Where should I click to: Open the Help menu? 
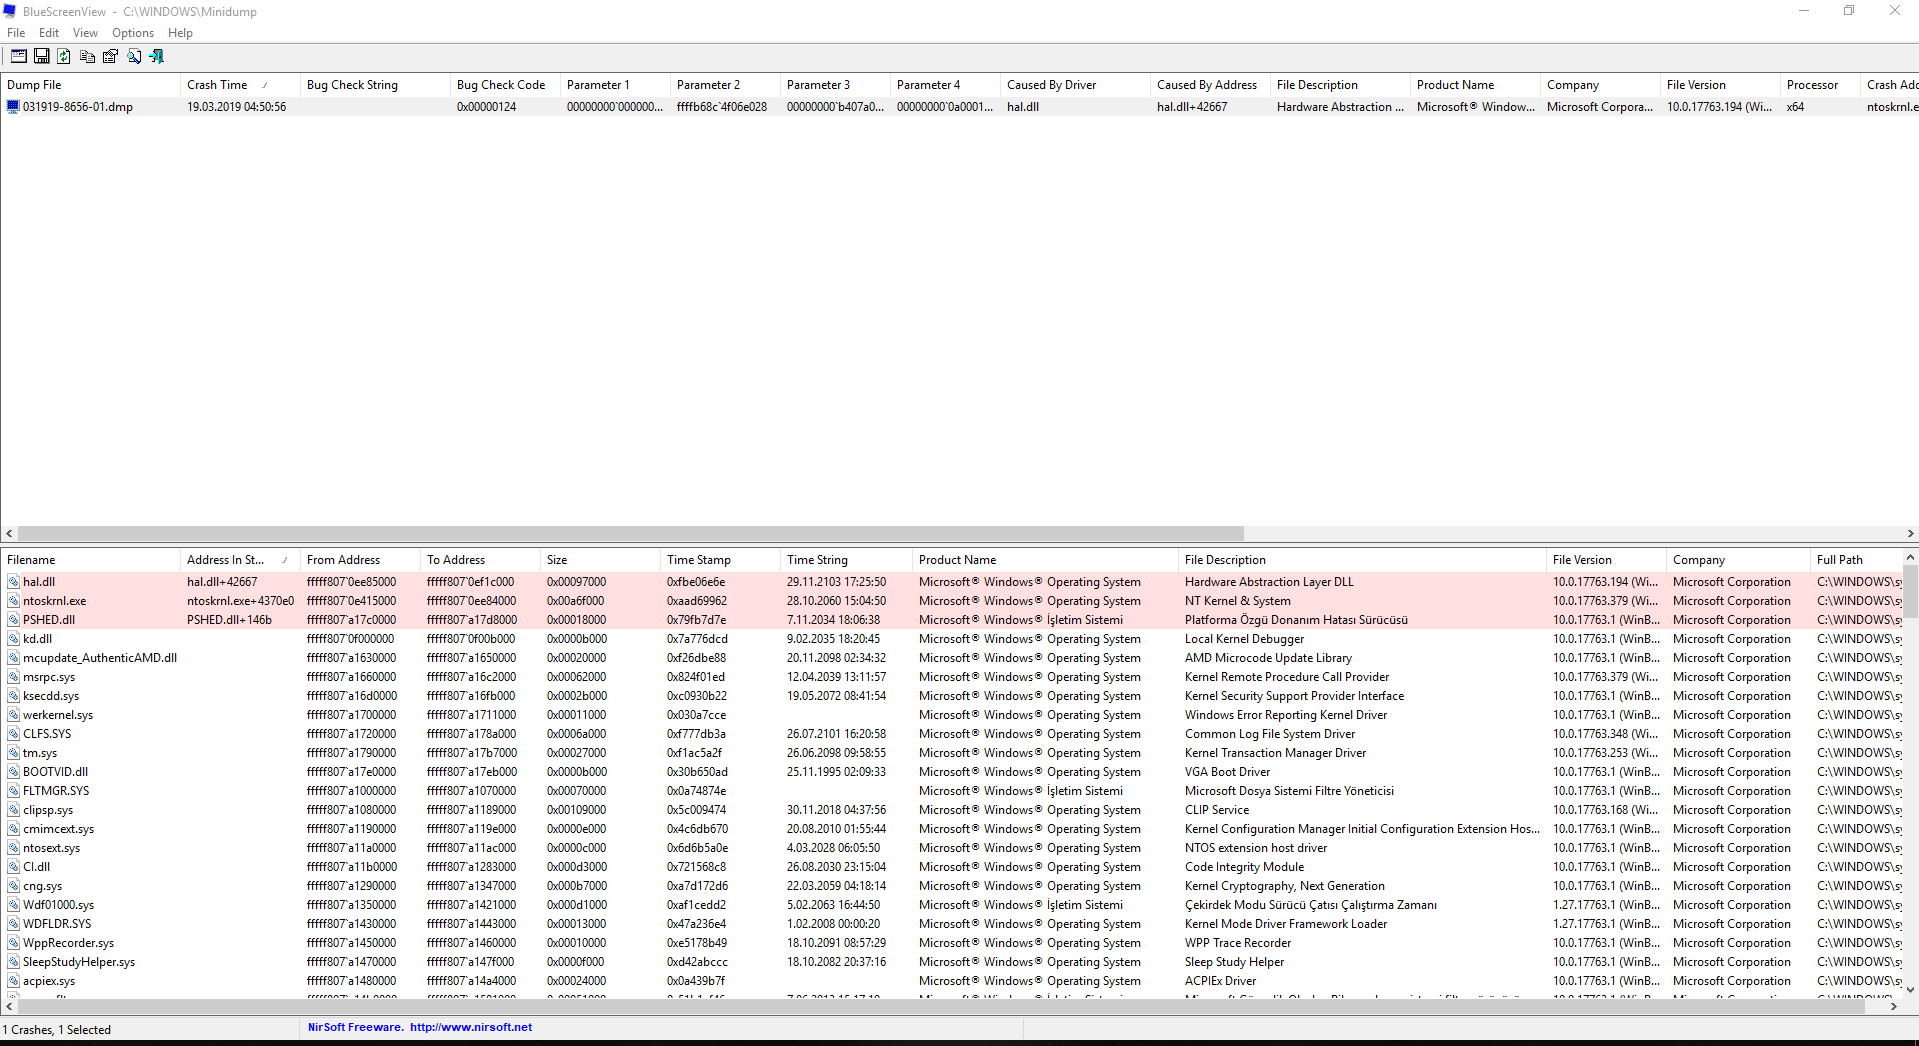coord(180,33)
